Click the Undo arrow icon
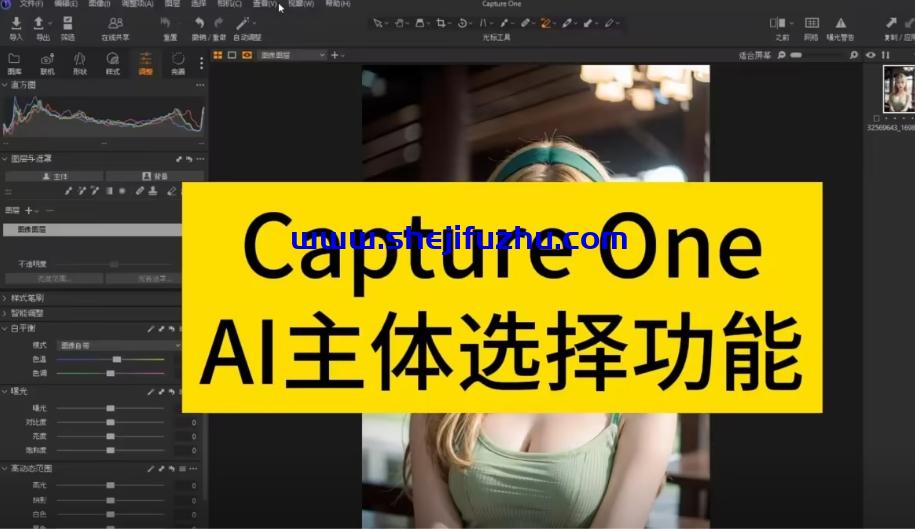This screenshot has height=529, width=915. tap(199, 22)
